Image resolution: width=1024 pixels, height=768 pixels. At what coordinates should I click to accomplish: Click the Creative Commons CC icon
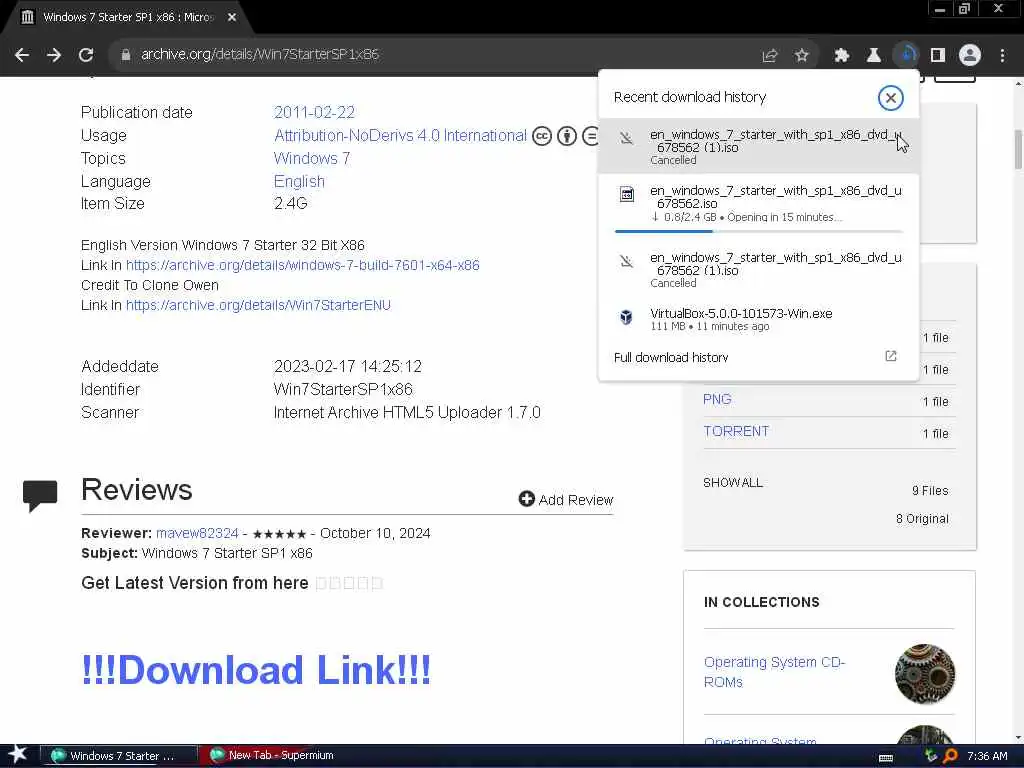point(542,136)
